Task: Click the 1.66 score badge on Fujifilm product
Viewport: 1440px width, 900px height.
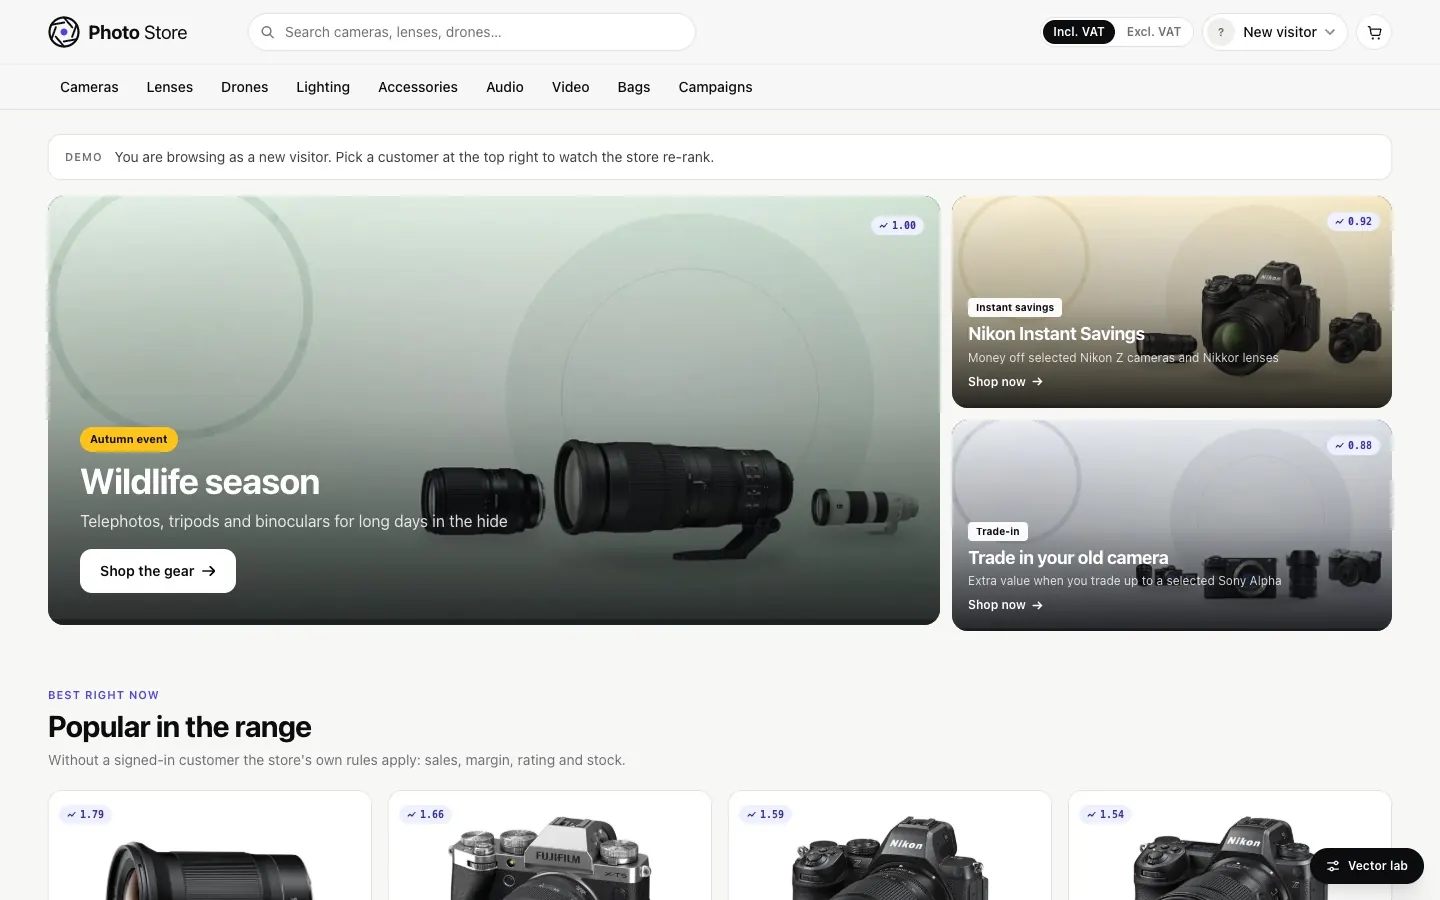Action: click(x=425, y=815)
